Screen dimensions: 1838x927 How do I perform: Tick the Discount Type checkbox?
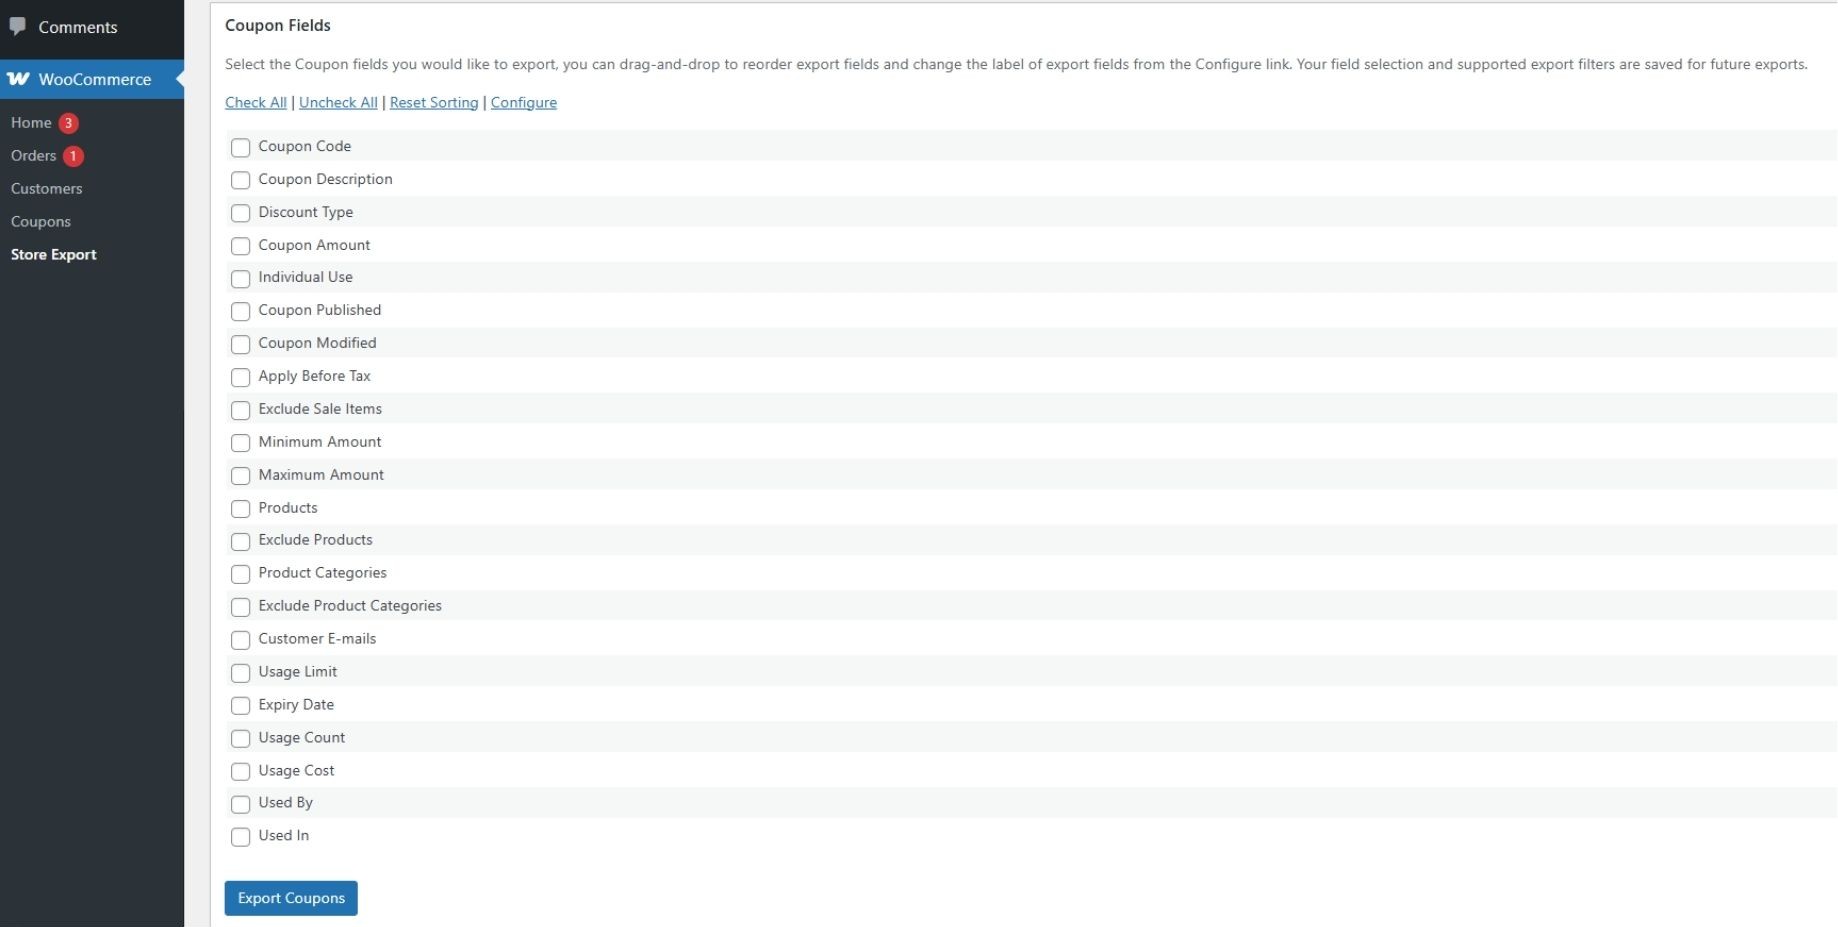tap(240, 213)
